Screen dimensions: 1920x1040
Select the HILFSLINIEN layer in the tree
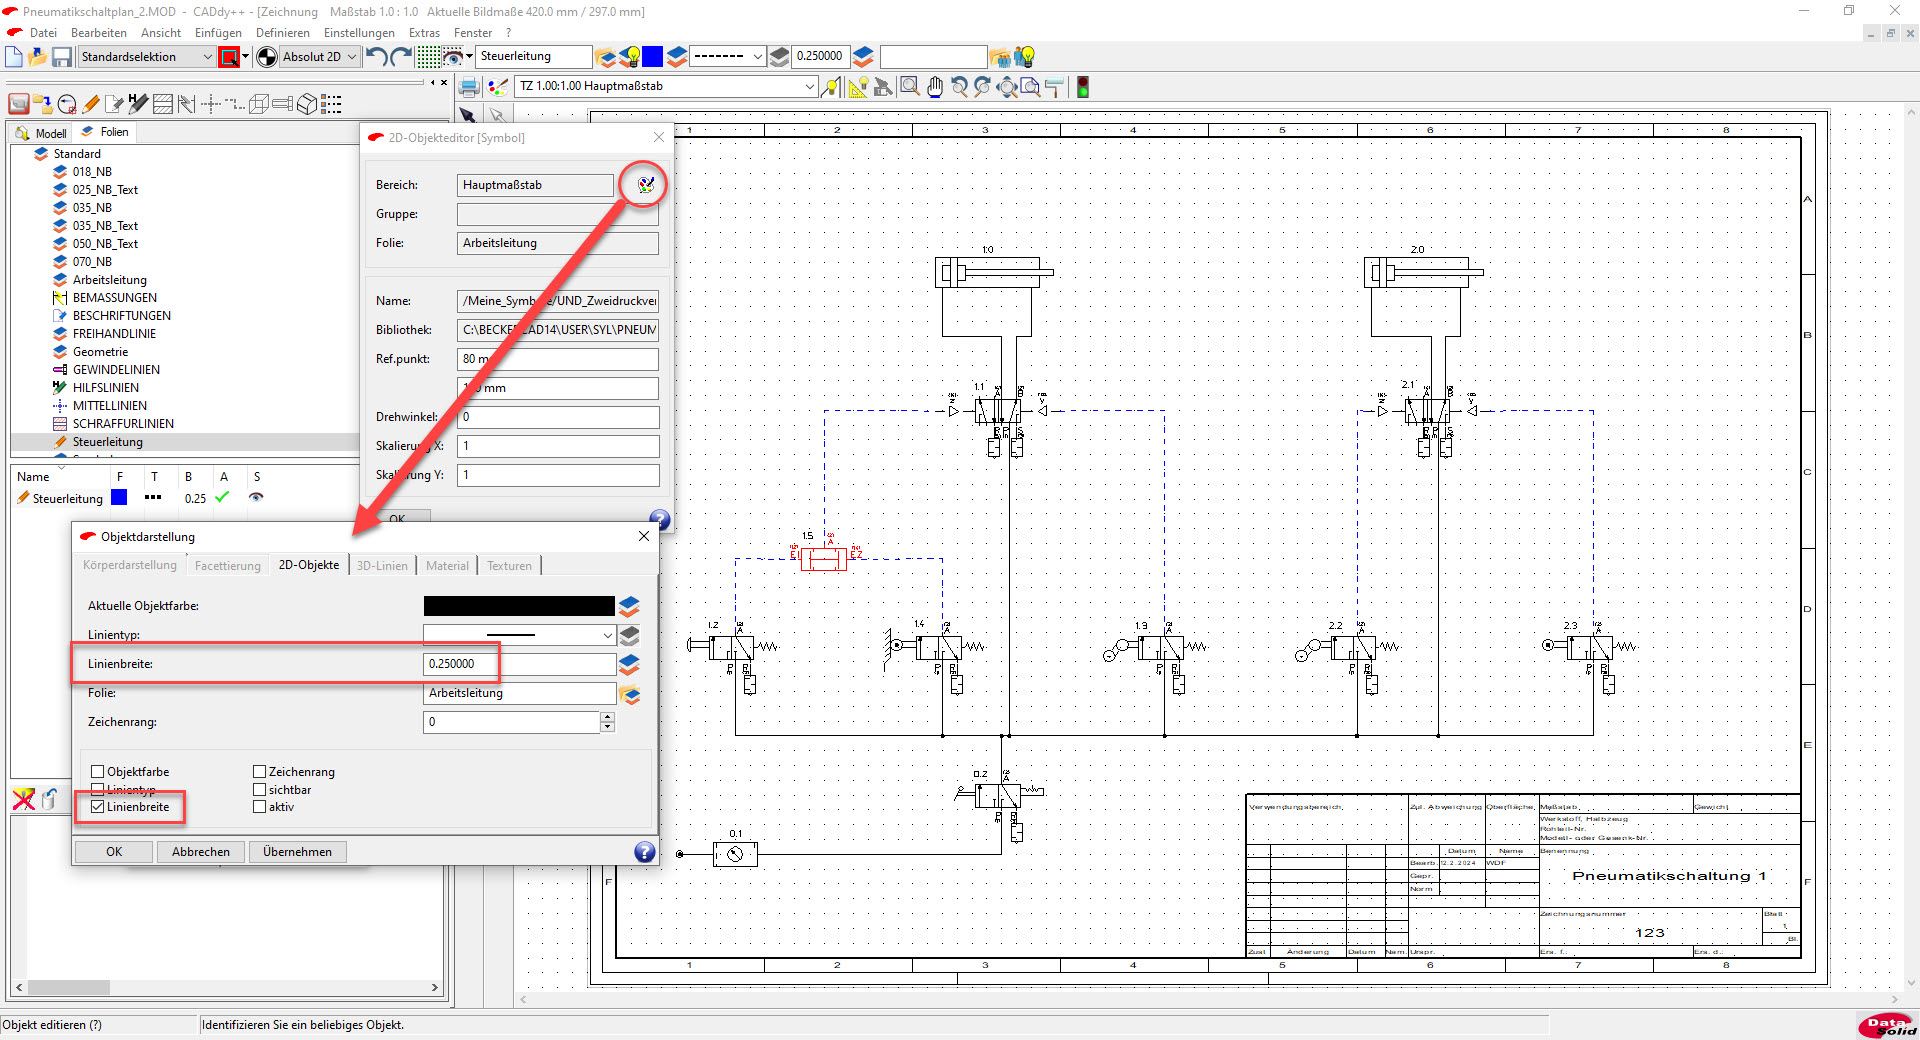[x=106, y=388]
